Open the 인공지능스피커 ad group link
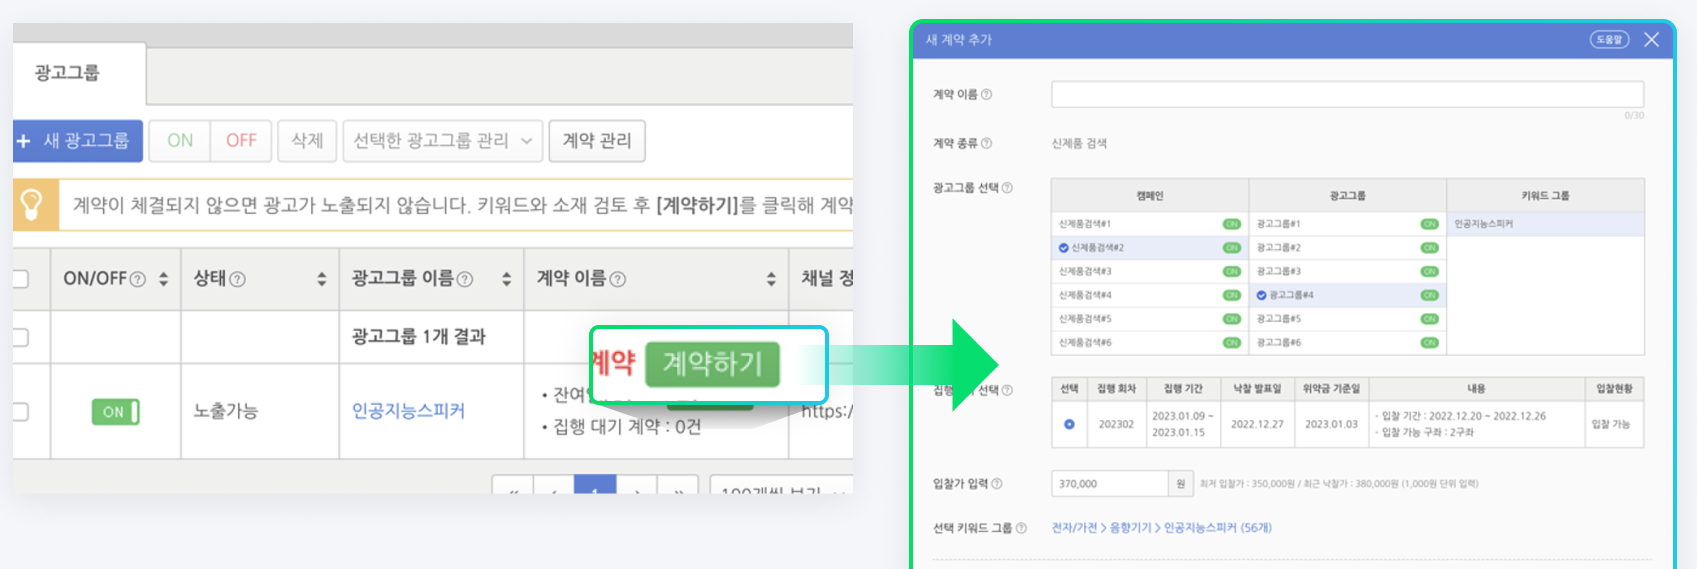 click(408, 411)
